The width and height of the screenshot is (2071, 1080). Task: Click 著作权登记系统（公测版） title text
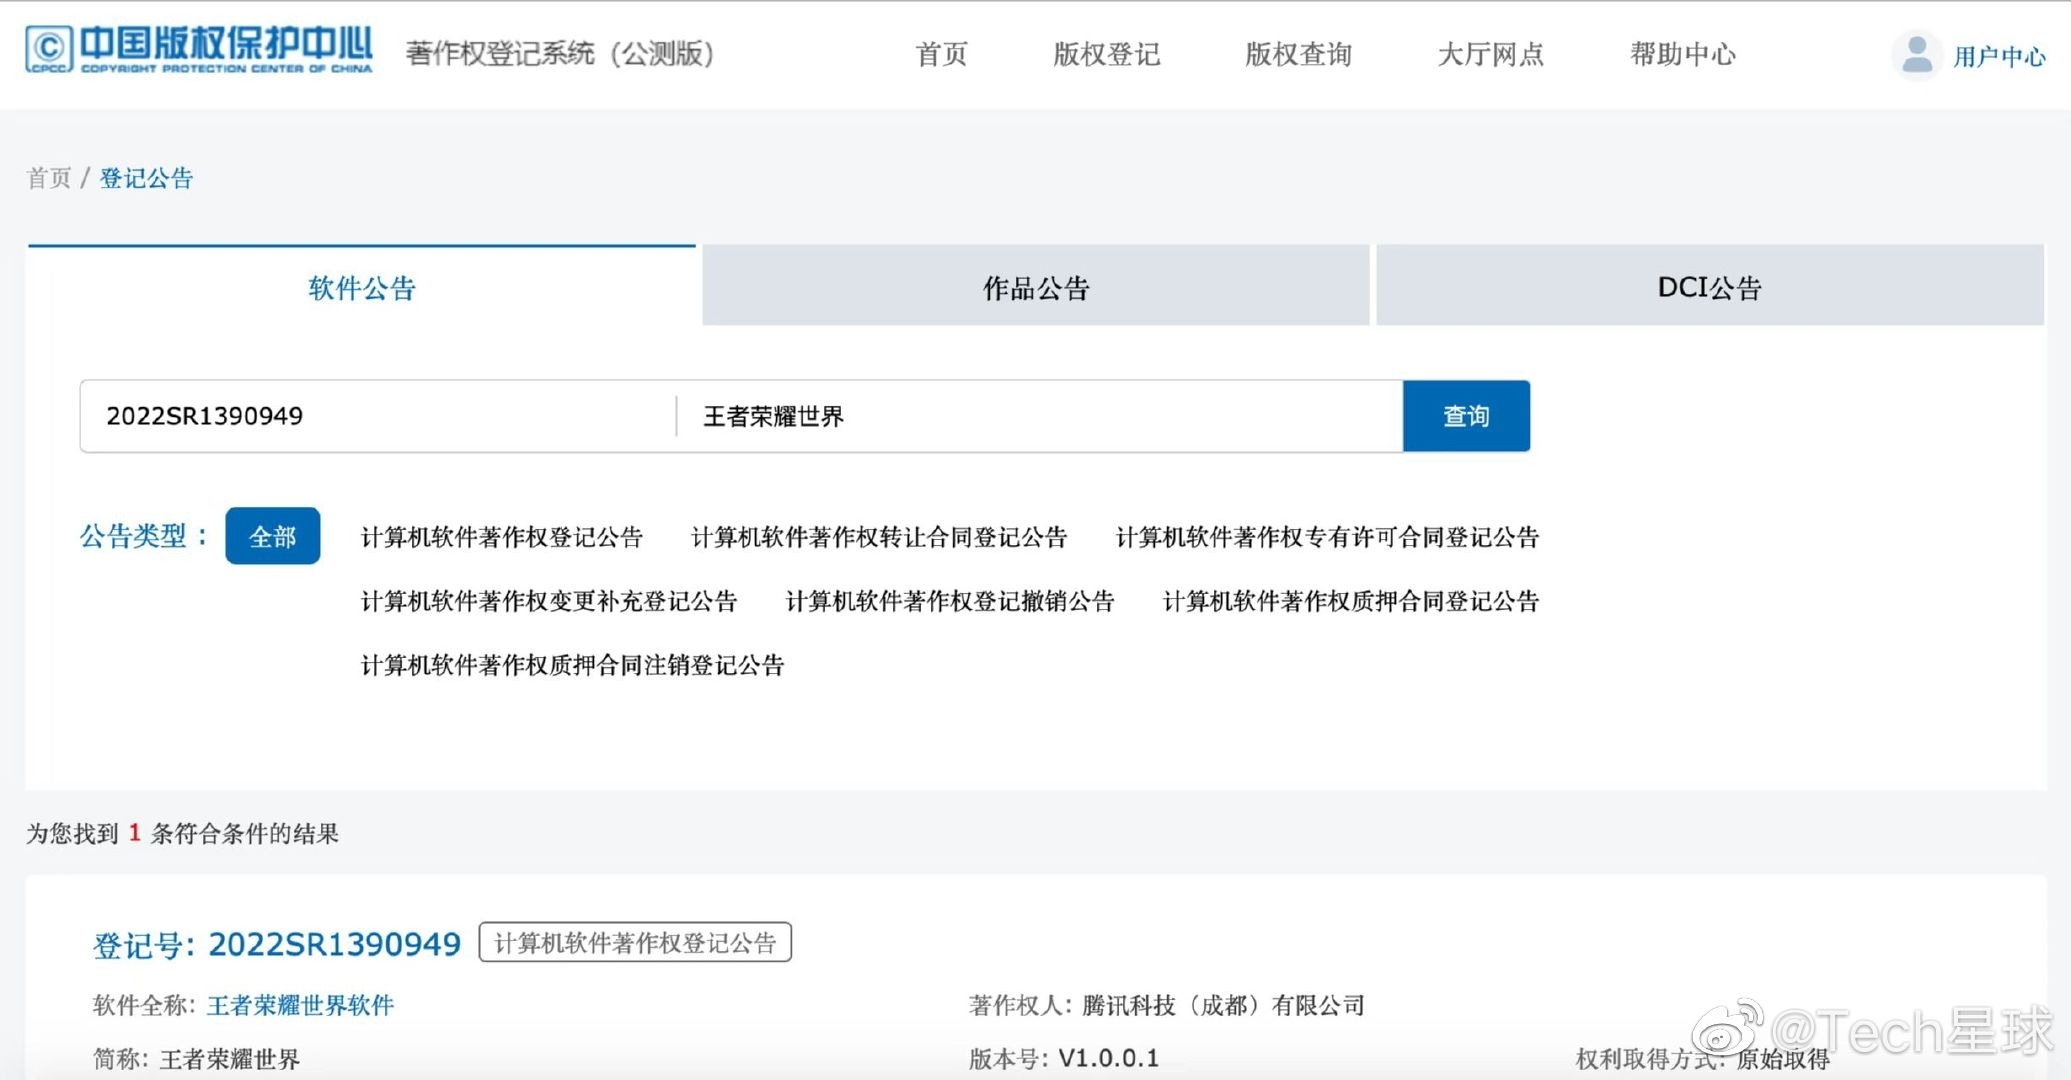(560, 53)
